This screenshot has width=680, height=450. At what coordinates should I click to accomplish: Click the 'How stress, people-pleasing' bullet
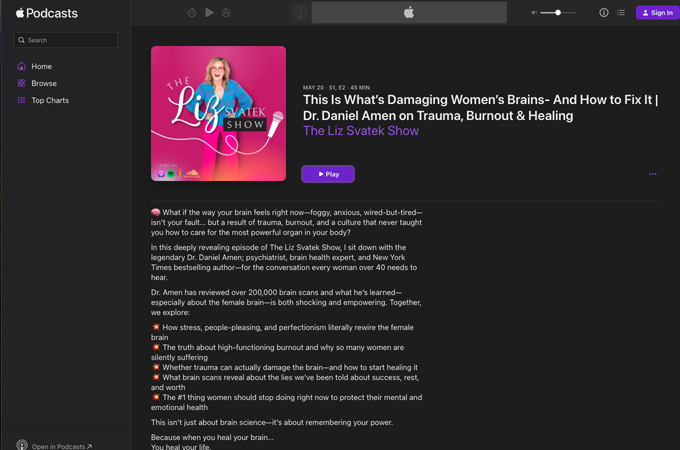[282, 332]
